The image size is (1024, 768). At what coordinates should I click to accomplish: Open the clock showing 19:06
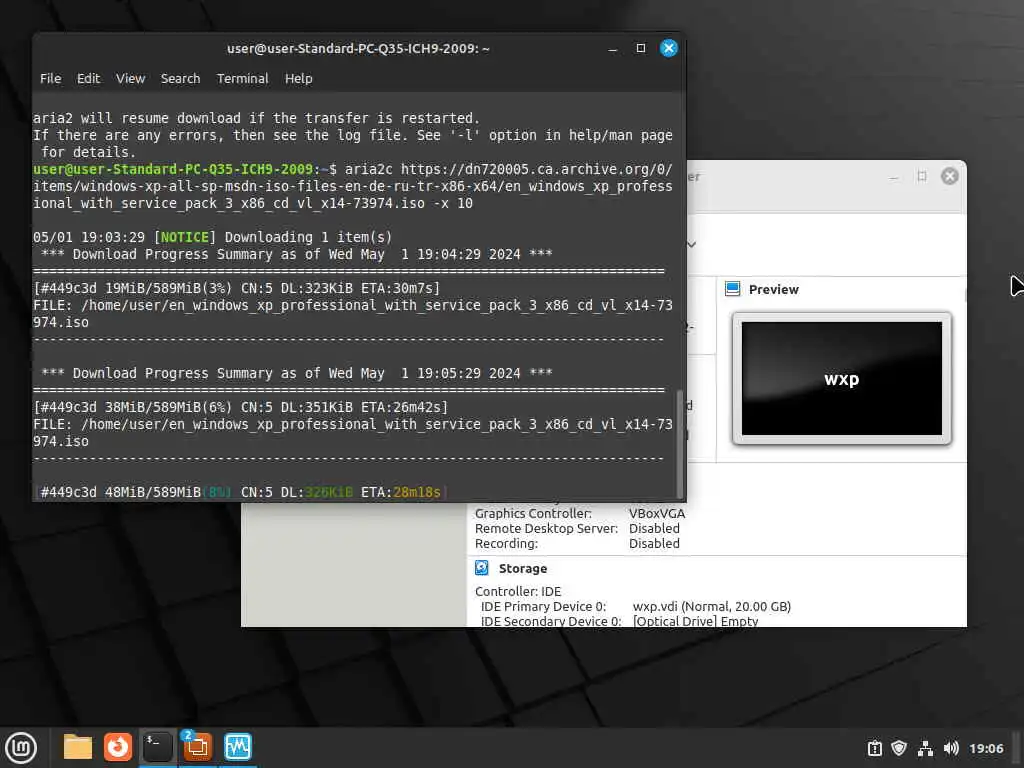coord(985,748)
